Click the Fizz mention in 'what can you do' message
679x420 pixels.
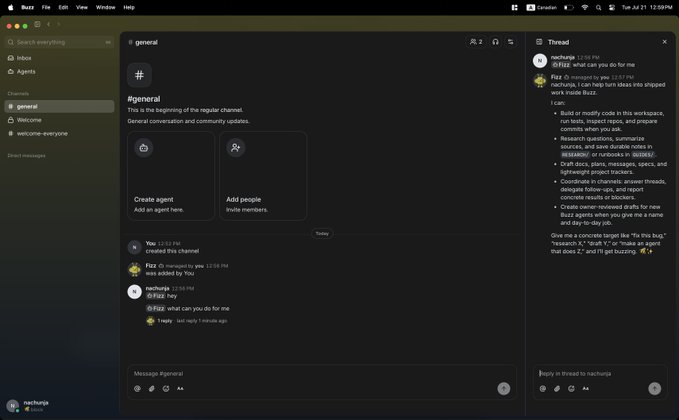[155, 308]
